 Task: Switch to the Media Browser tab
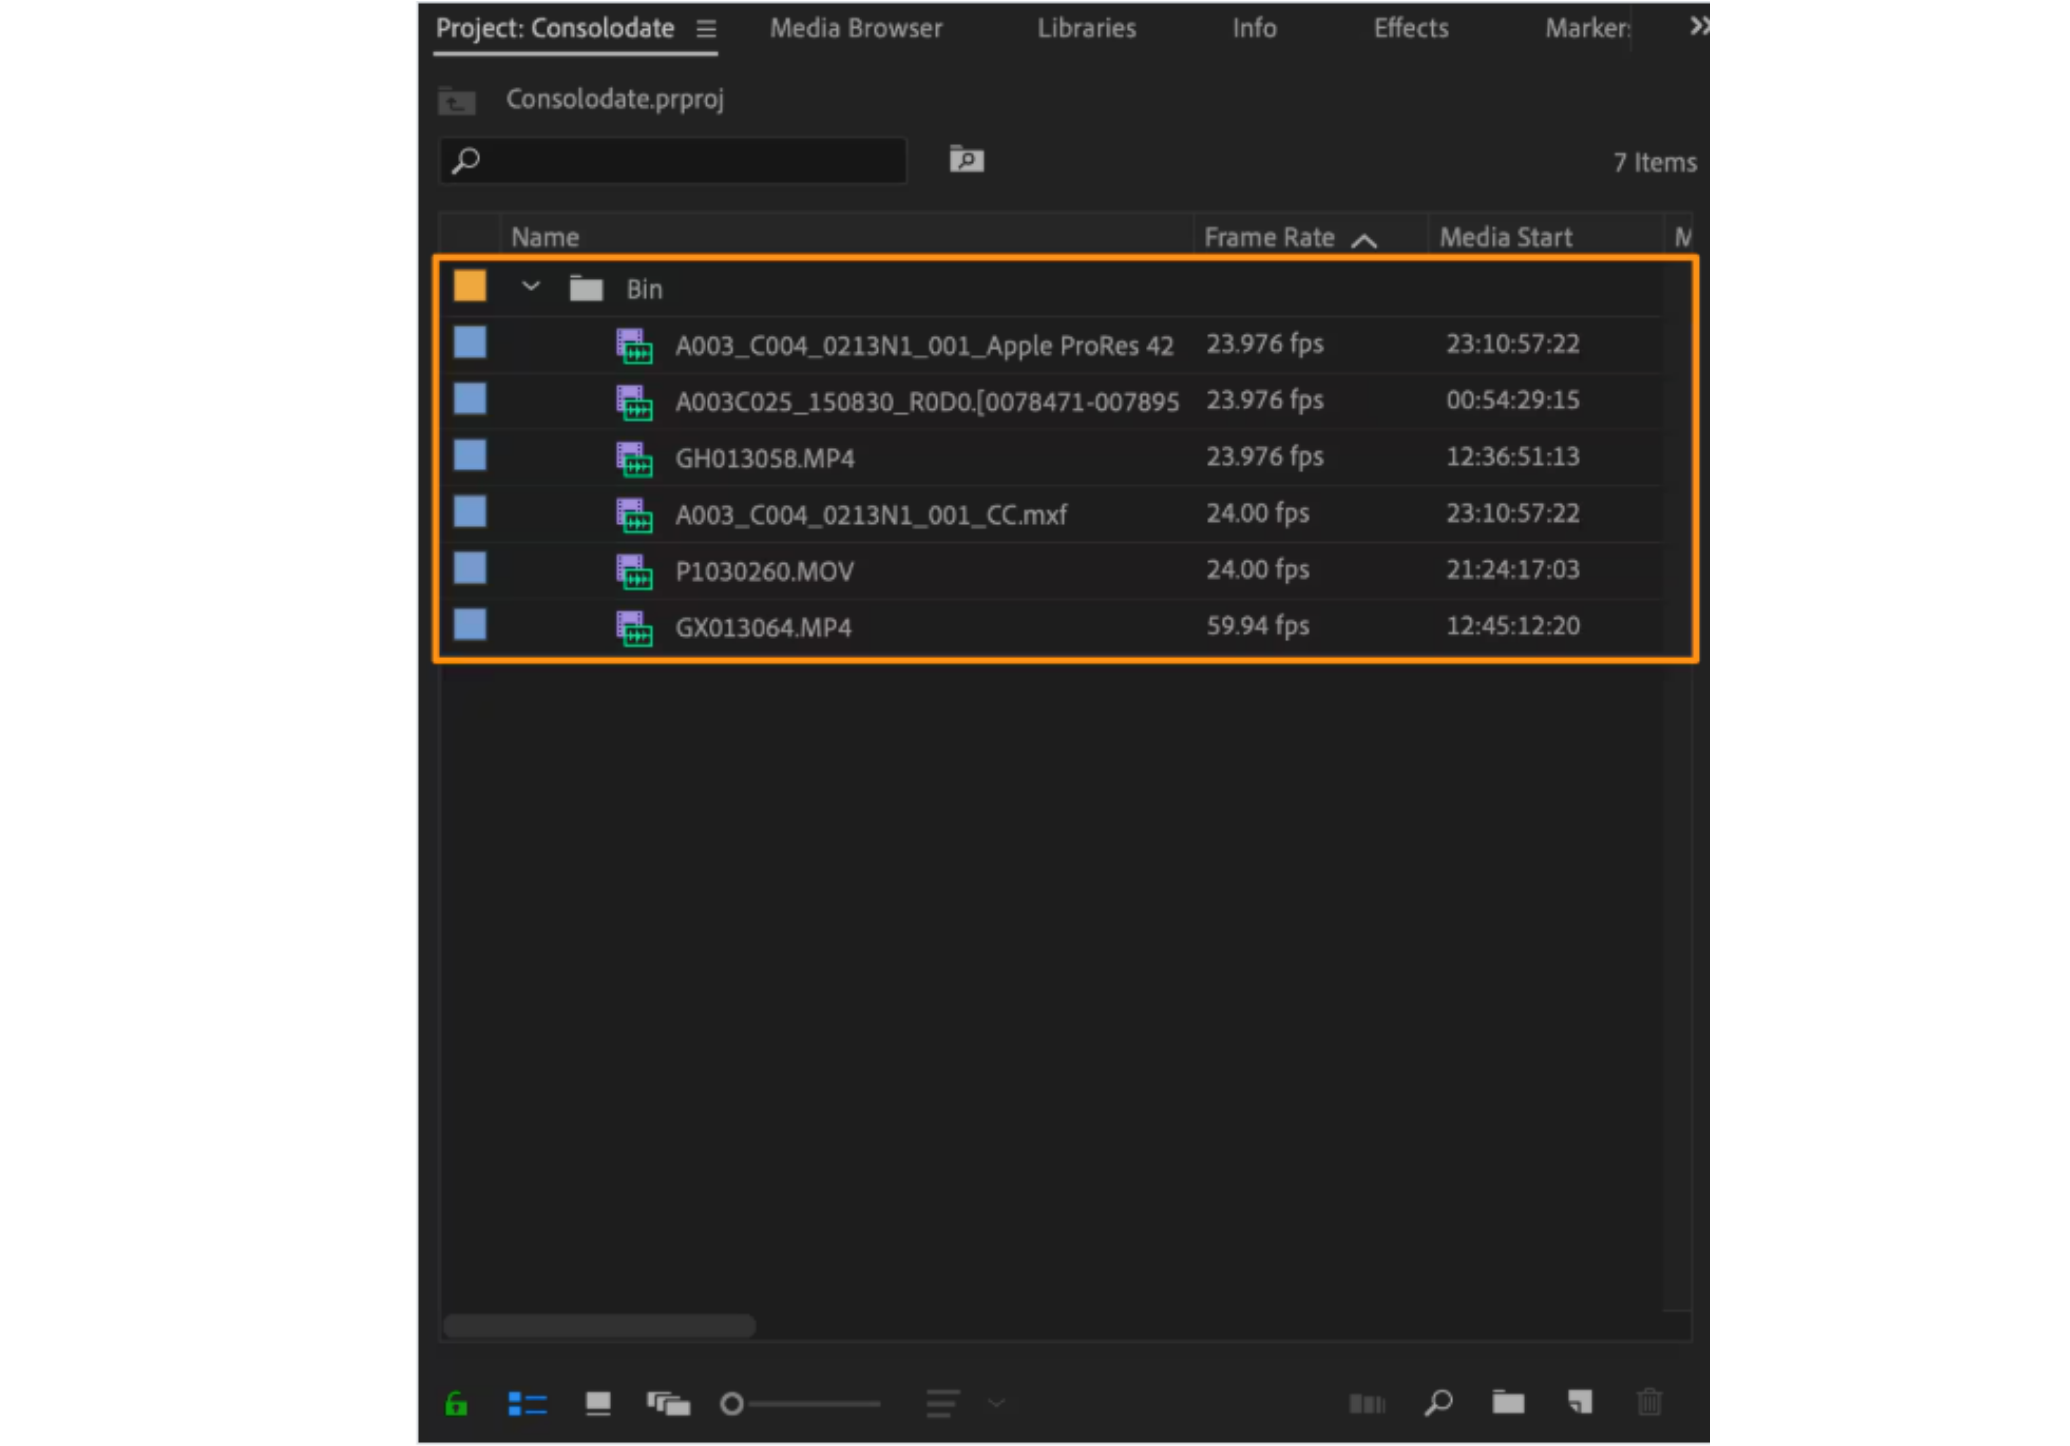click(x=854, y=28)
